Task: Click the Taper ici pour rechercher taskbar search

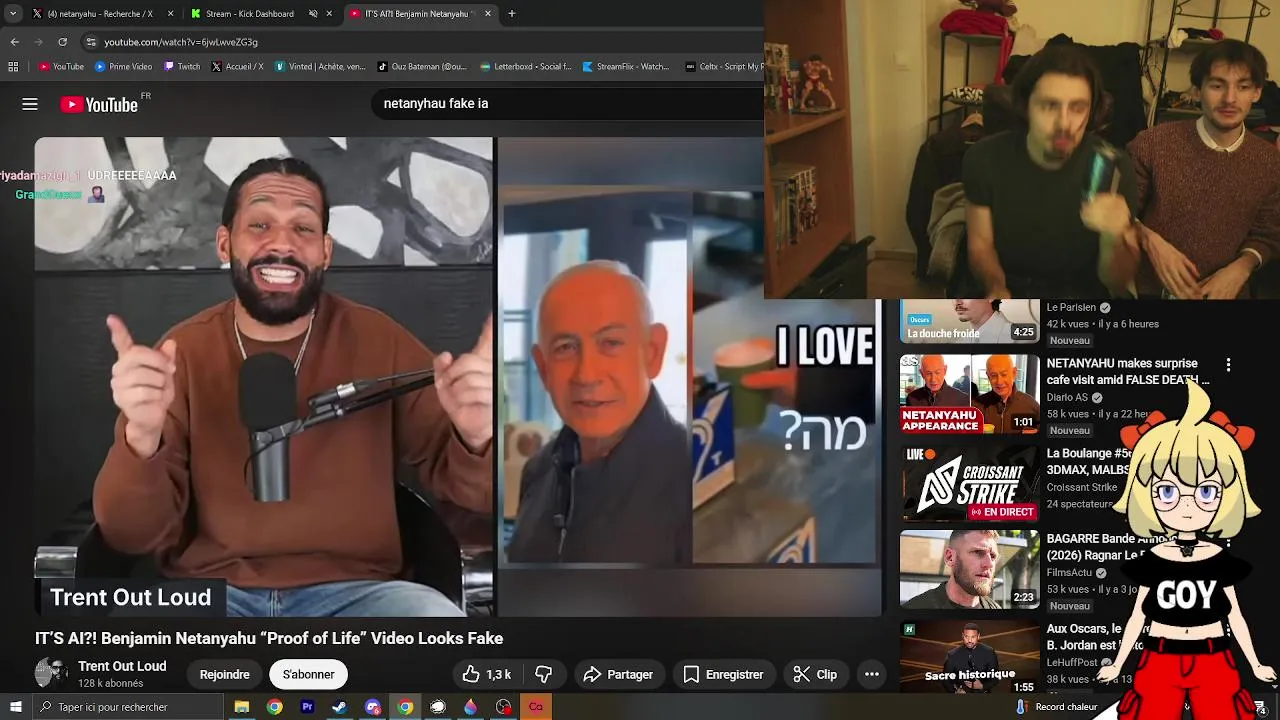Action: pos(128,707)
